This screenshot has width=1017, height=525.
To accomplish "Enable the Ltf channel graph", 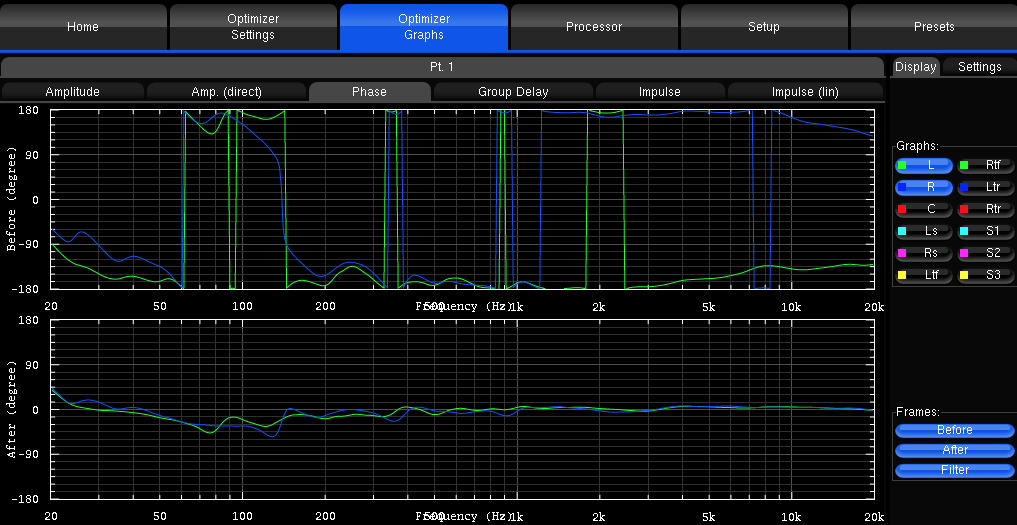I will (x=923, y=275).
